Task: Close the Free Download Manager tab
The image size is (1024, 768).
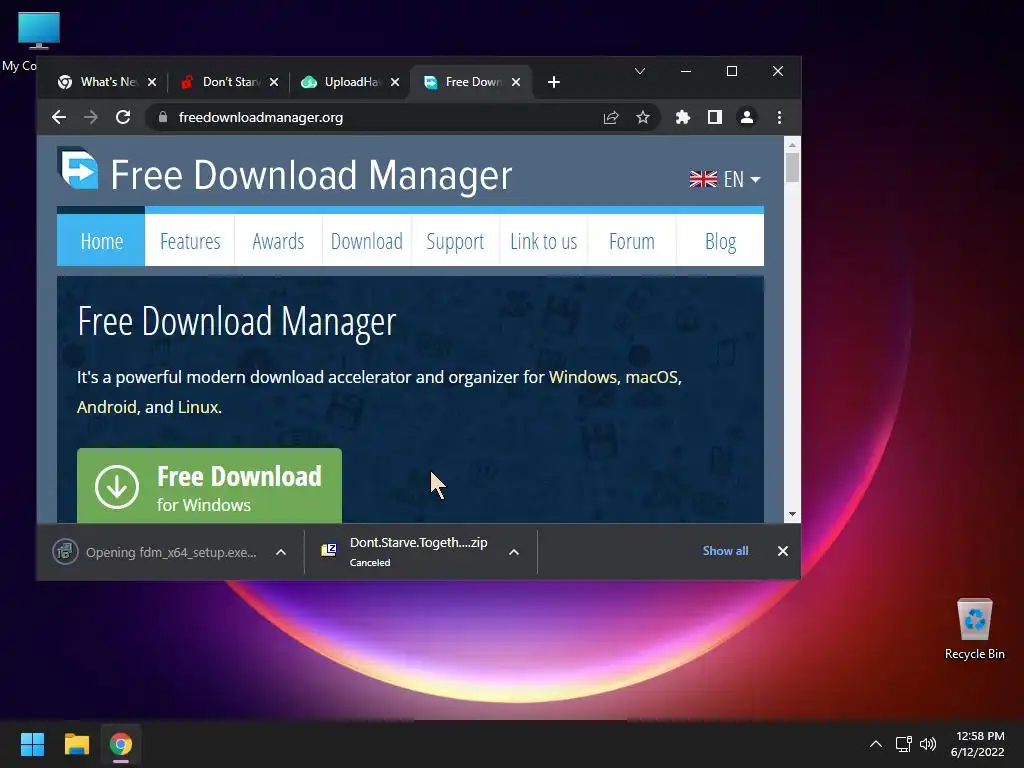Action: point(516,82)
